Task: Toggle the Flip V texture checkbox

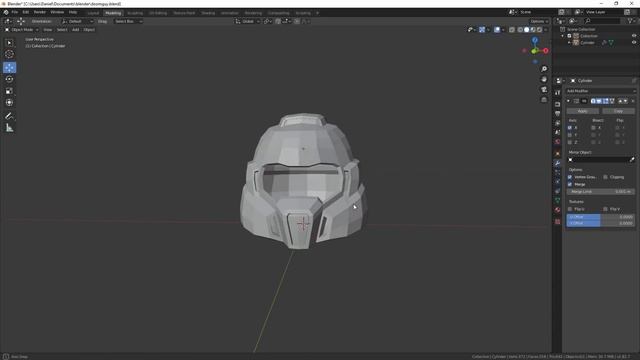Action: (605, 209)
